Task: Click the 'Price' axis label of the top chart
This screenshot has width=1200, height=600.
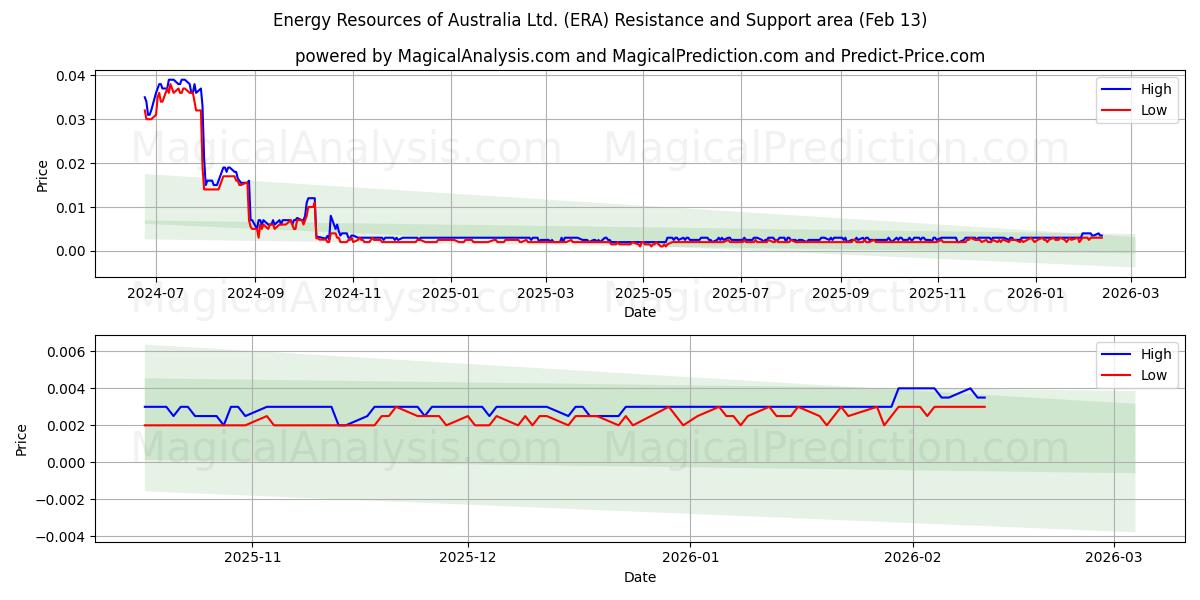Action: [42, 176]
